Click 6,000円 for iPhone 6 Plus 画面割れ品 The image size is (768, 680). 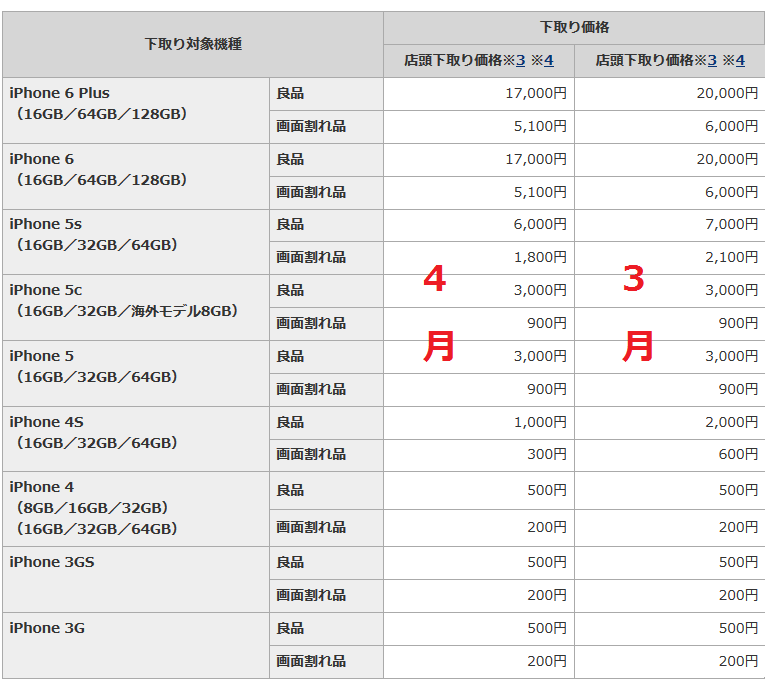pos(732,127)
